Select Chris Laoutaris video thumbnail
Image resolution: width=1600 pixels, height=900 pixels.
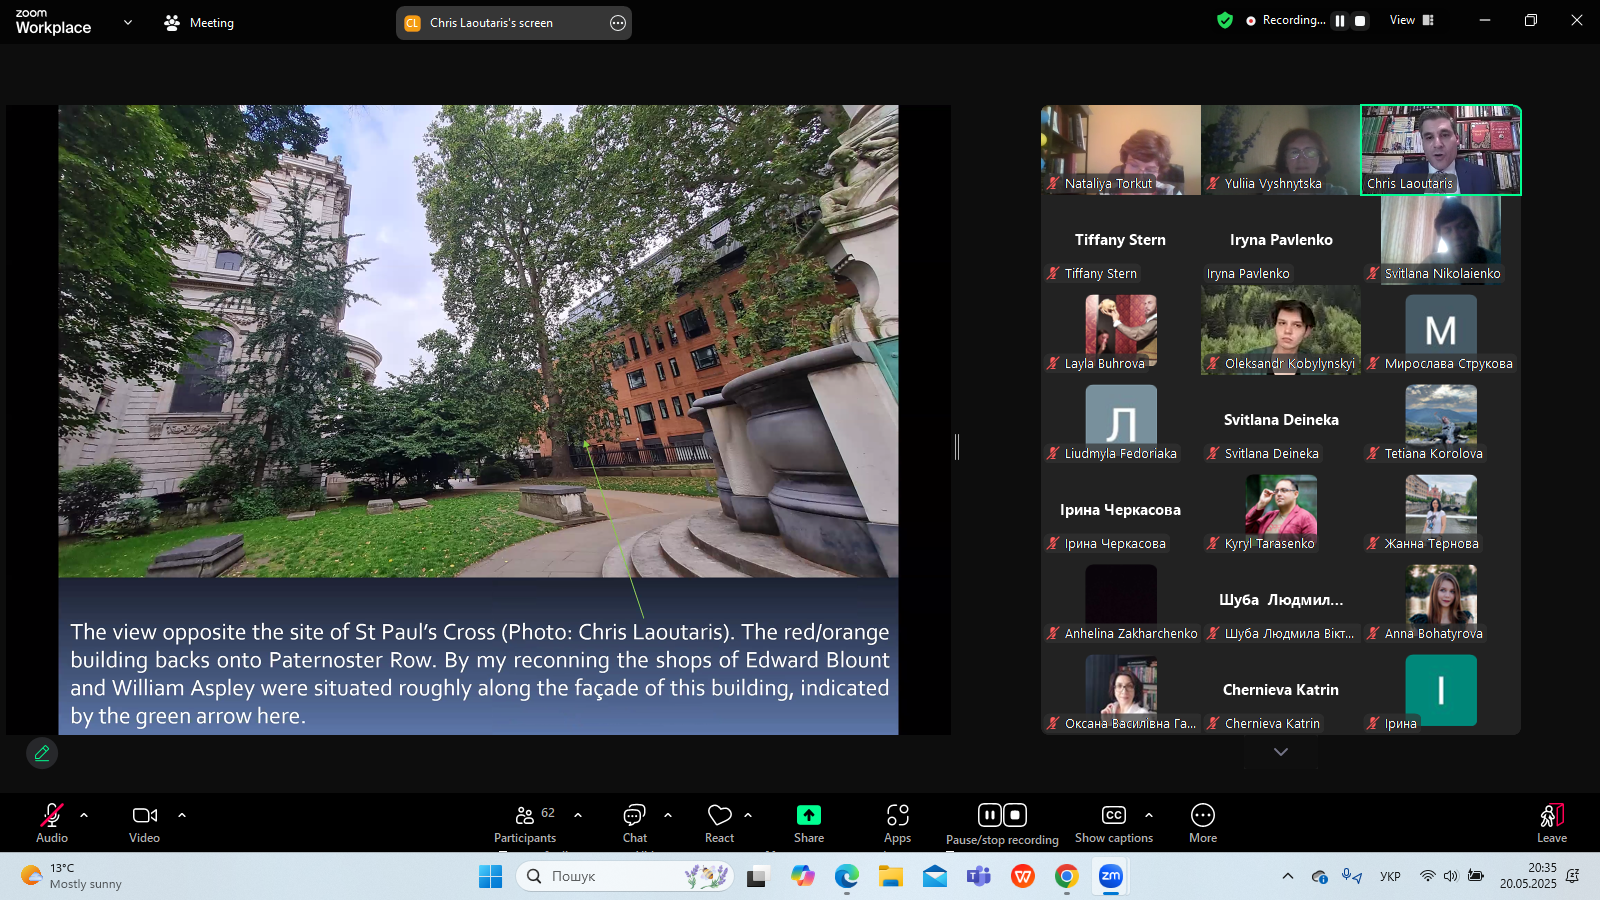1440,150
